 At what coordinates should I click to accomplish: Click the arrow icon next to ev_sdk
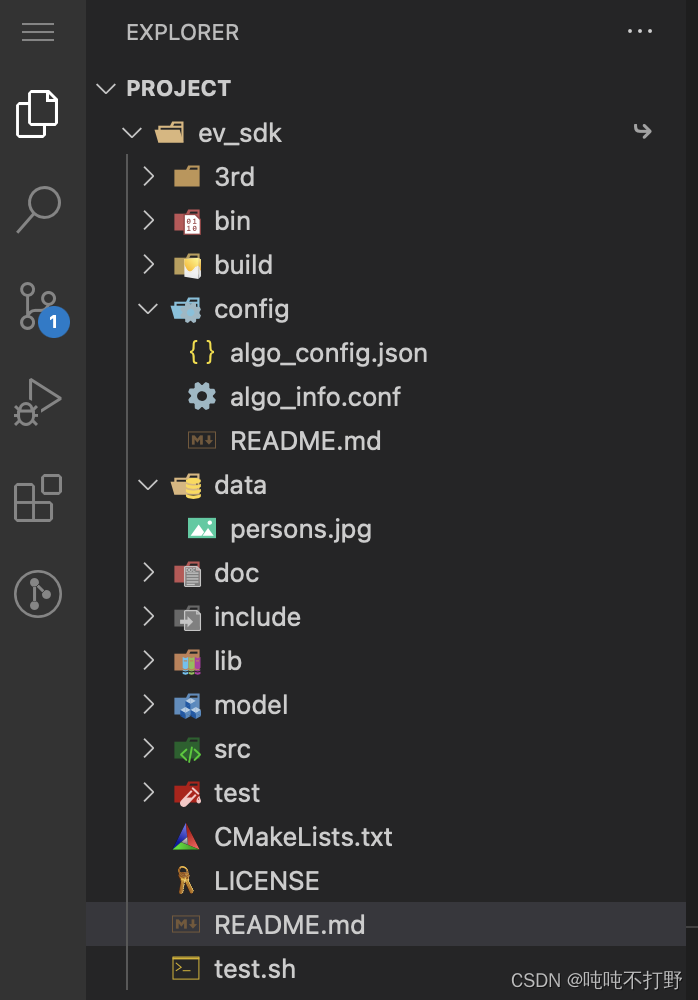(x=642, y=131)
